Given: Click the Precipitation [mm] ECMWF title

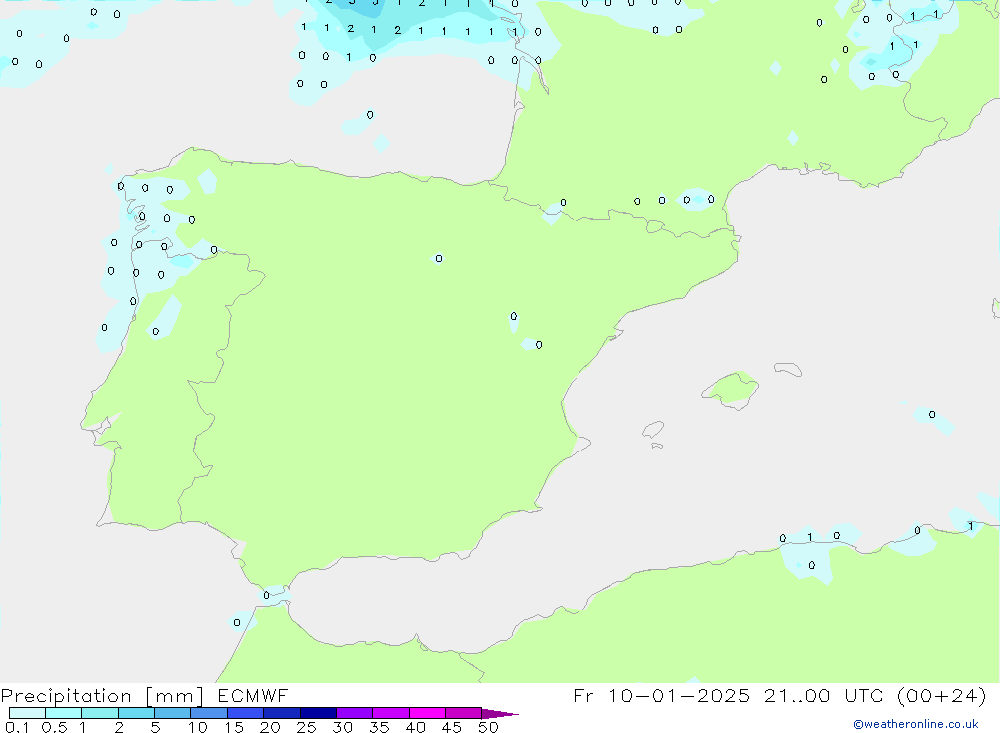Looking at the screenshot, I should pos(144,696).
